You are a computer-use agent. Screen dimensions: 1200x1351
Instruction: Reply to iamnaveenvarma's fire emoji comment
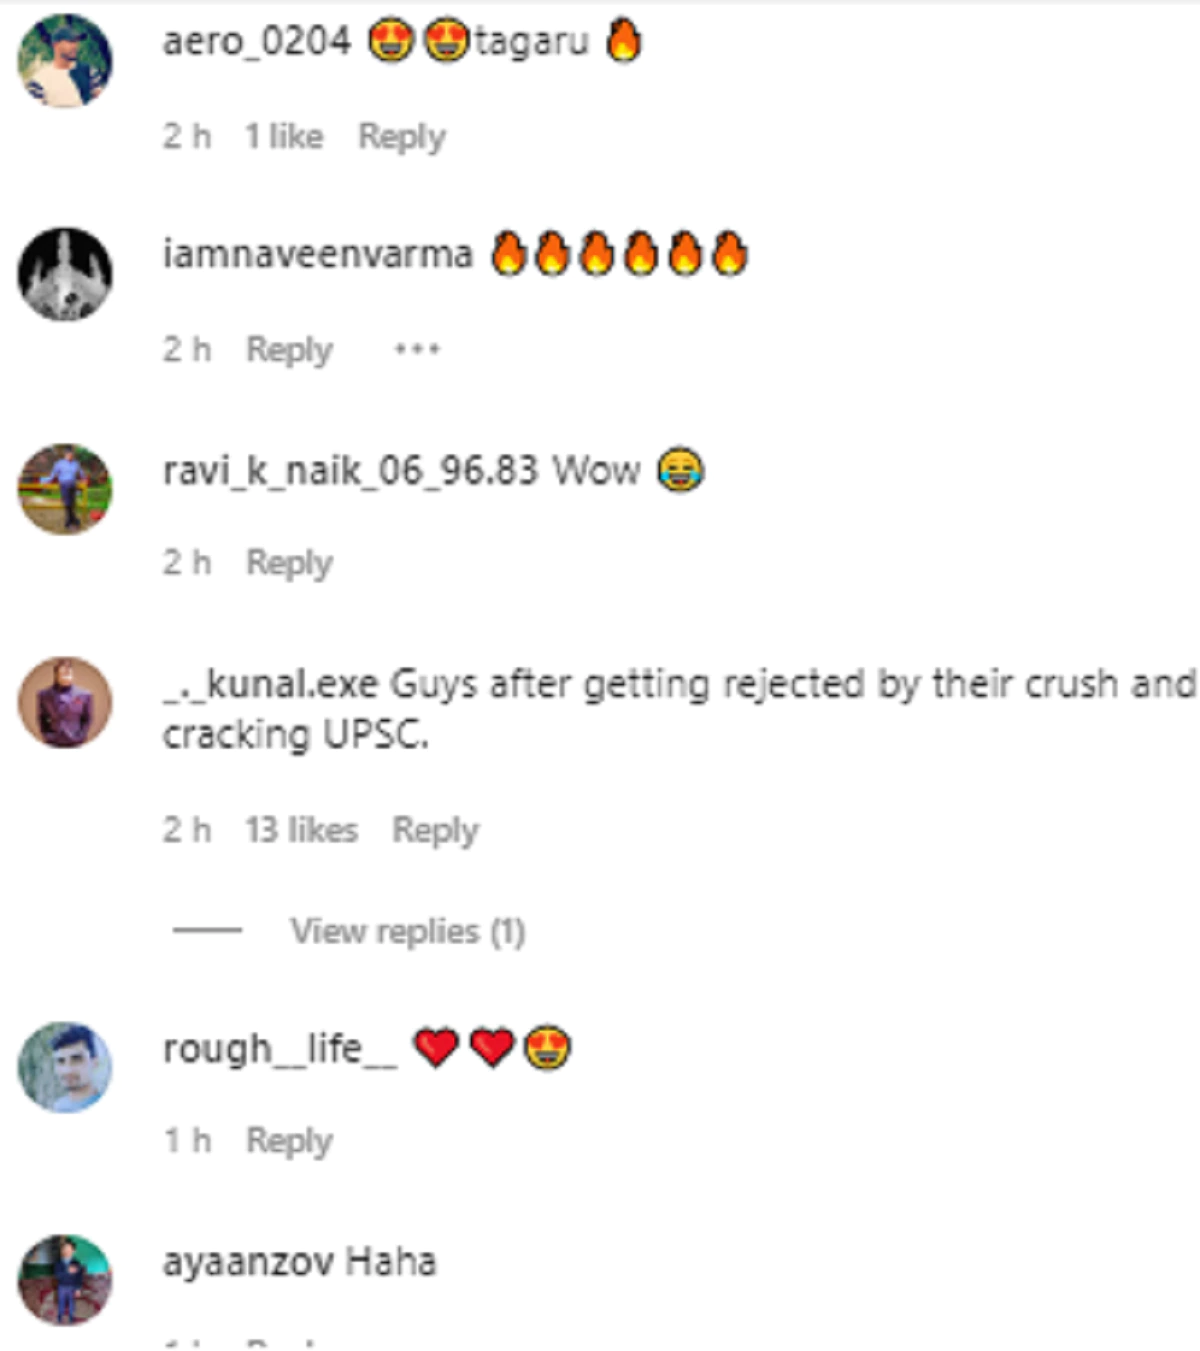pyautogui.click(x=289, y=350)
